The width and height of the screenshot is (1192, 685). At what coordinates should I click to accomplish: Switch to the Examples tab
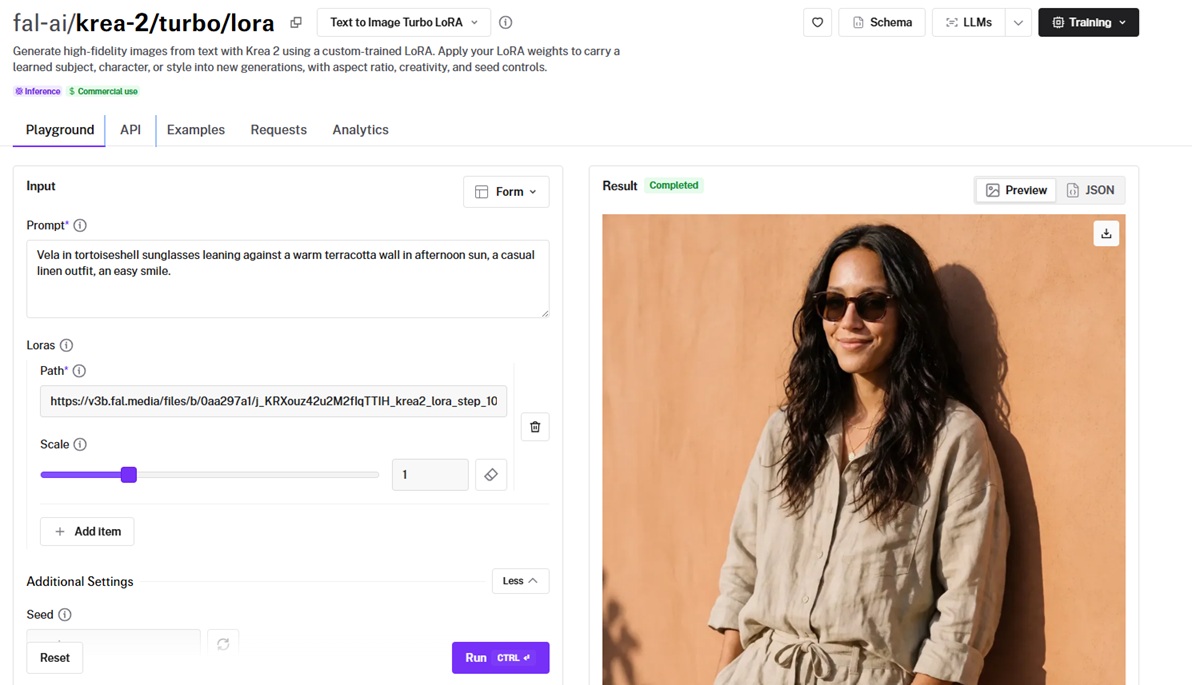196,130
